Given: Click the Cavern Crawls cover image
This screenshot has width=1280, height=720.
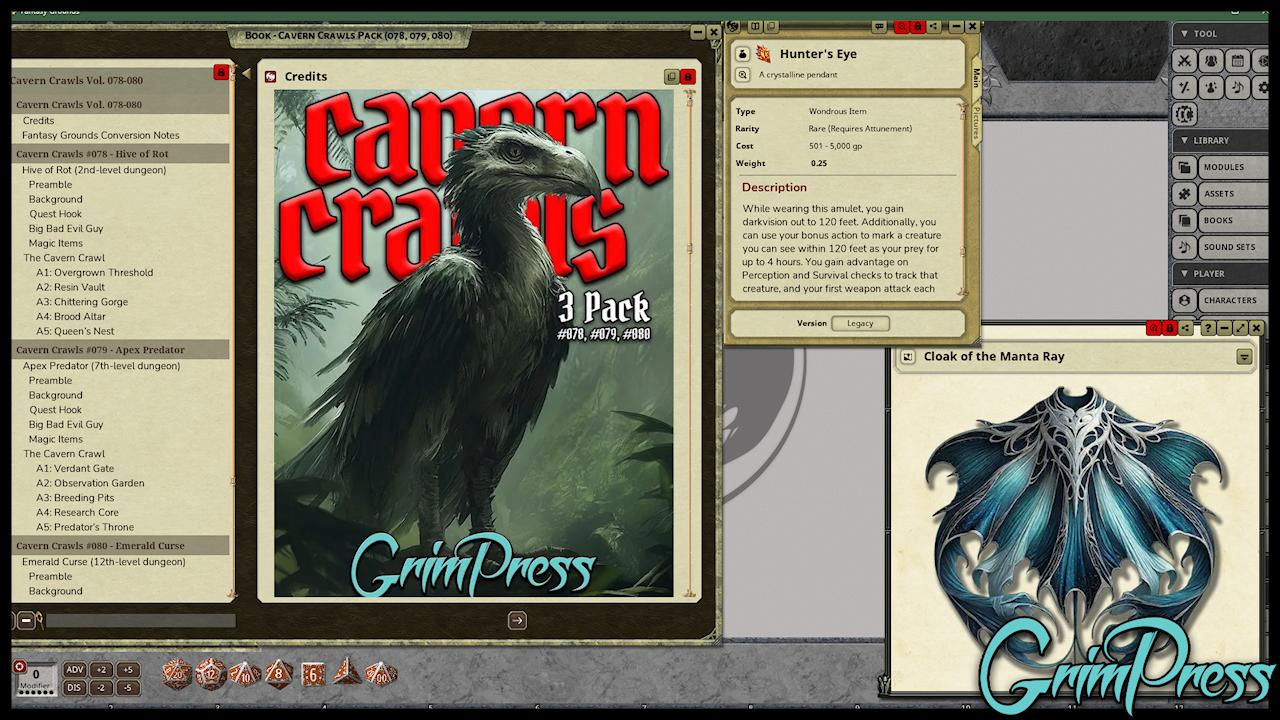Looking at the screenshot, I should pyautogui.click(x=474, y=343).
